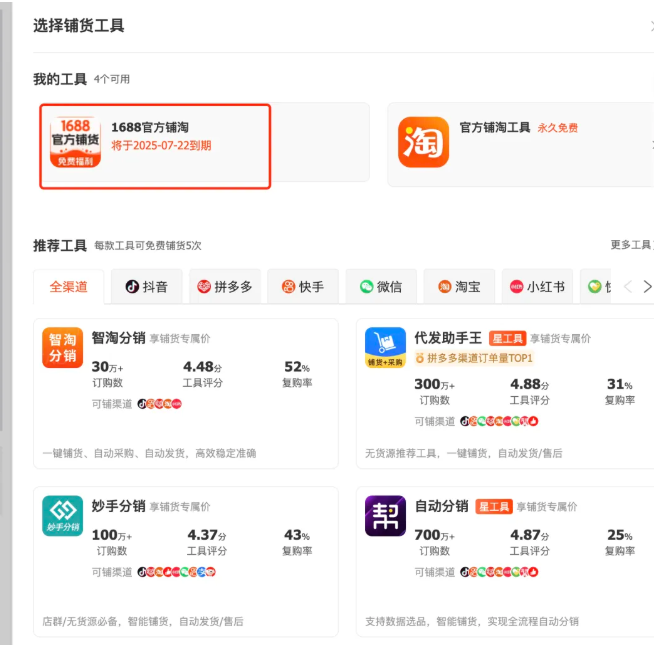Open the 更多工具 link
Image resolution: width=654 pixels, height=651 pixels.
click(x=631, y=245)
